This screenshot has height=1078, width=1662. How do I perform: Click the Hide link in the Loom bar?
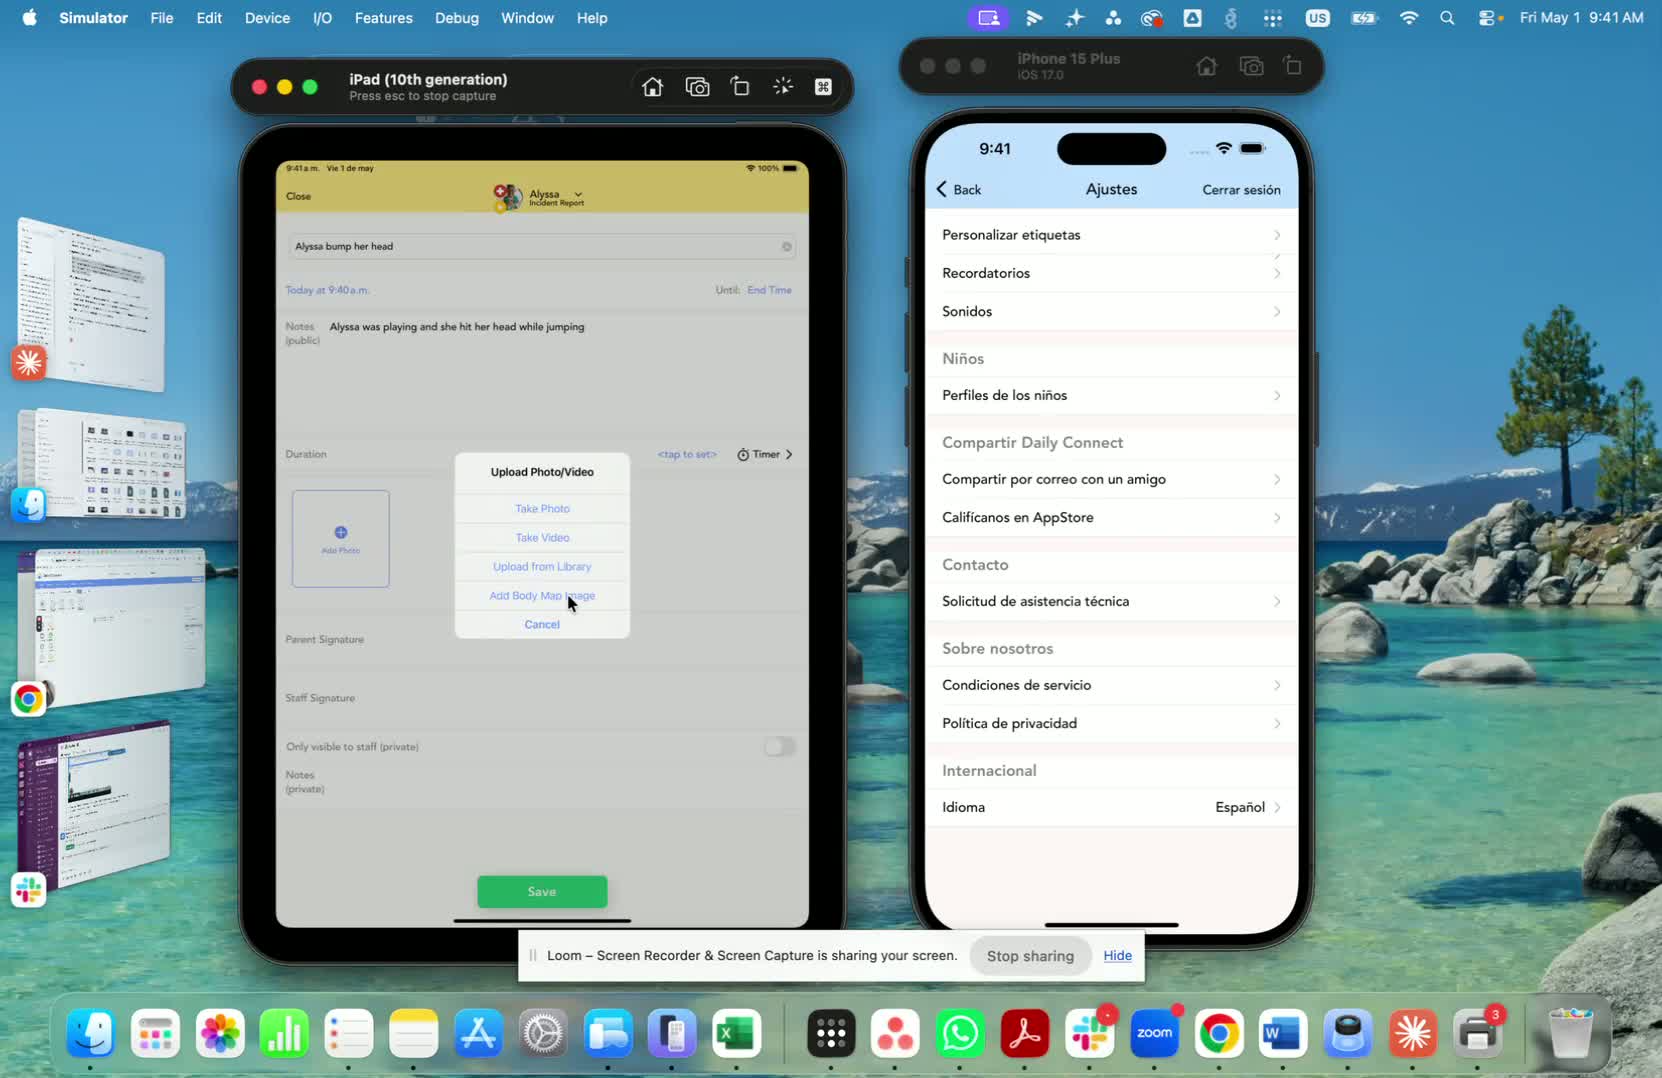pos(1117,956)
